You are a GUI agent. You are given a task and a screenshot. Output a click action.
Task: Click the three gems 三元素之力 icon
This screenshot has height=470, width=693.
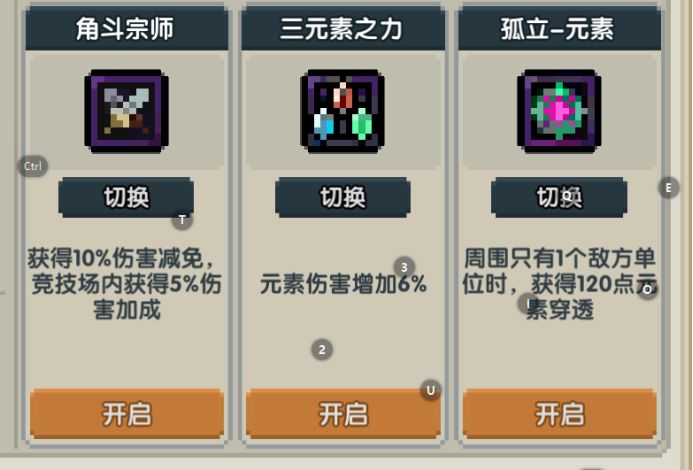(343, 111)
